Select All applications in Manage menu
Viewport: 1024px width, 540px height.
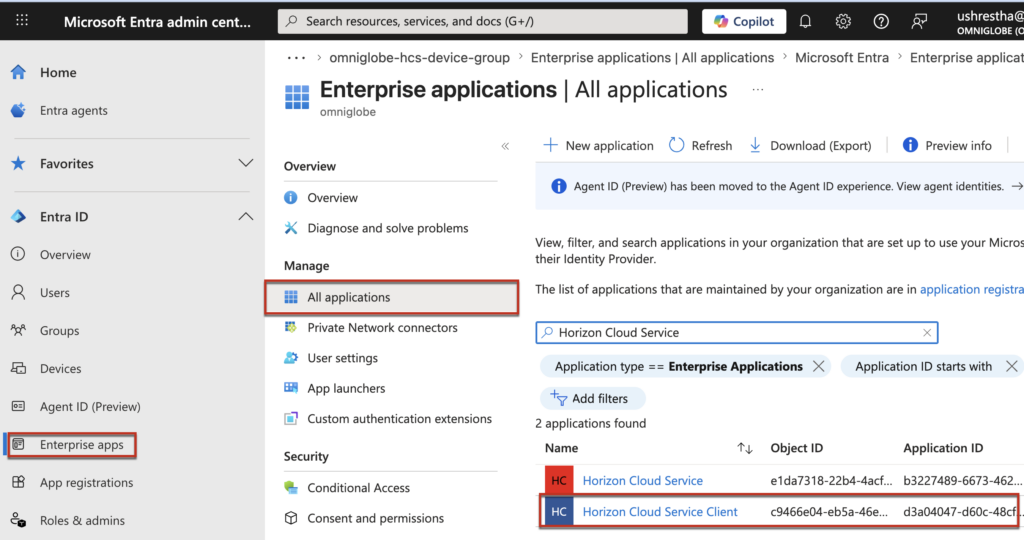point(349,297)
